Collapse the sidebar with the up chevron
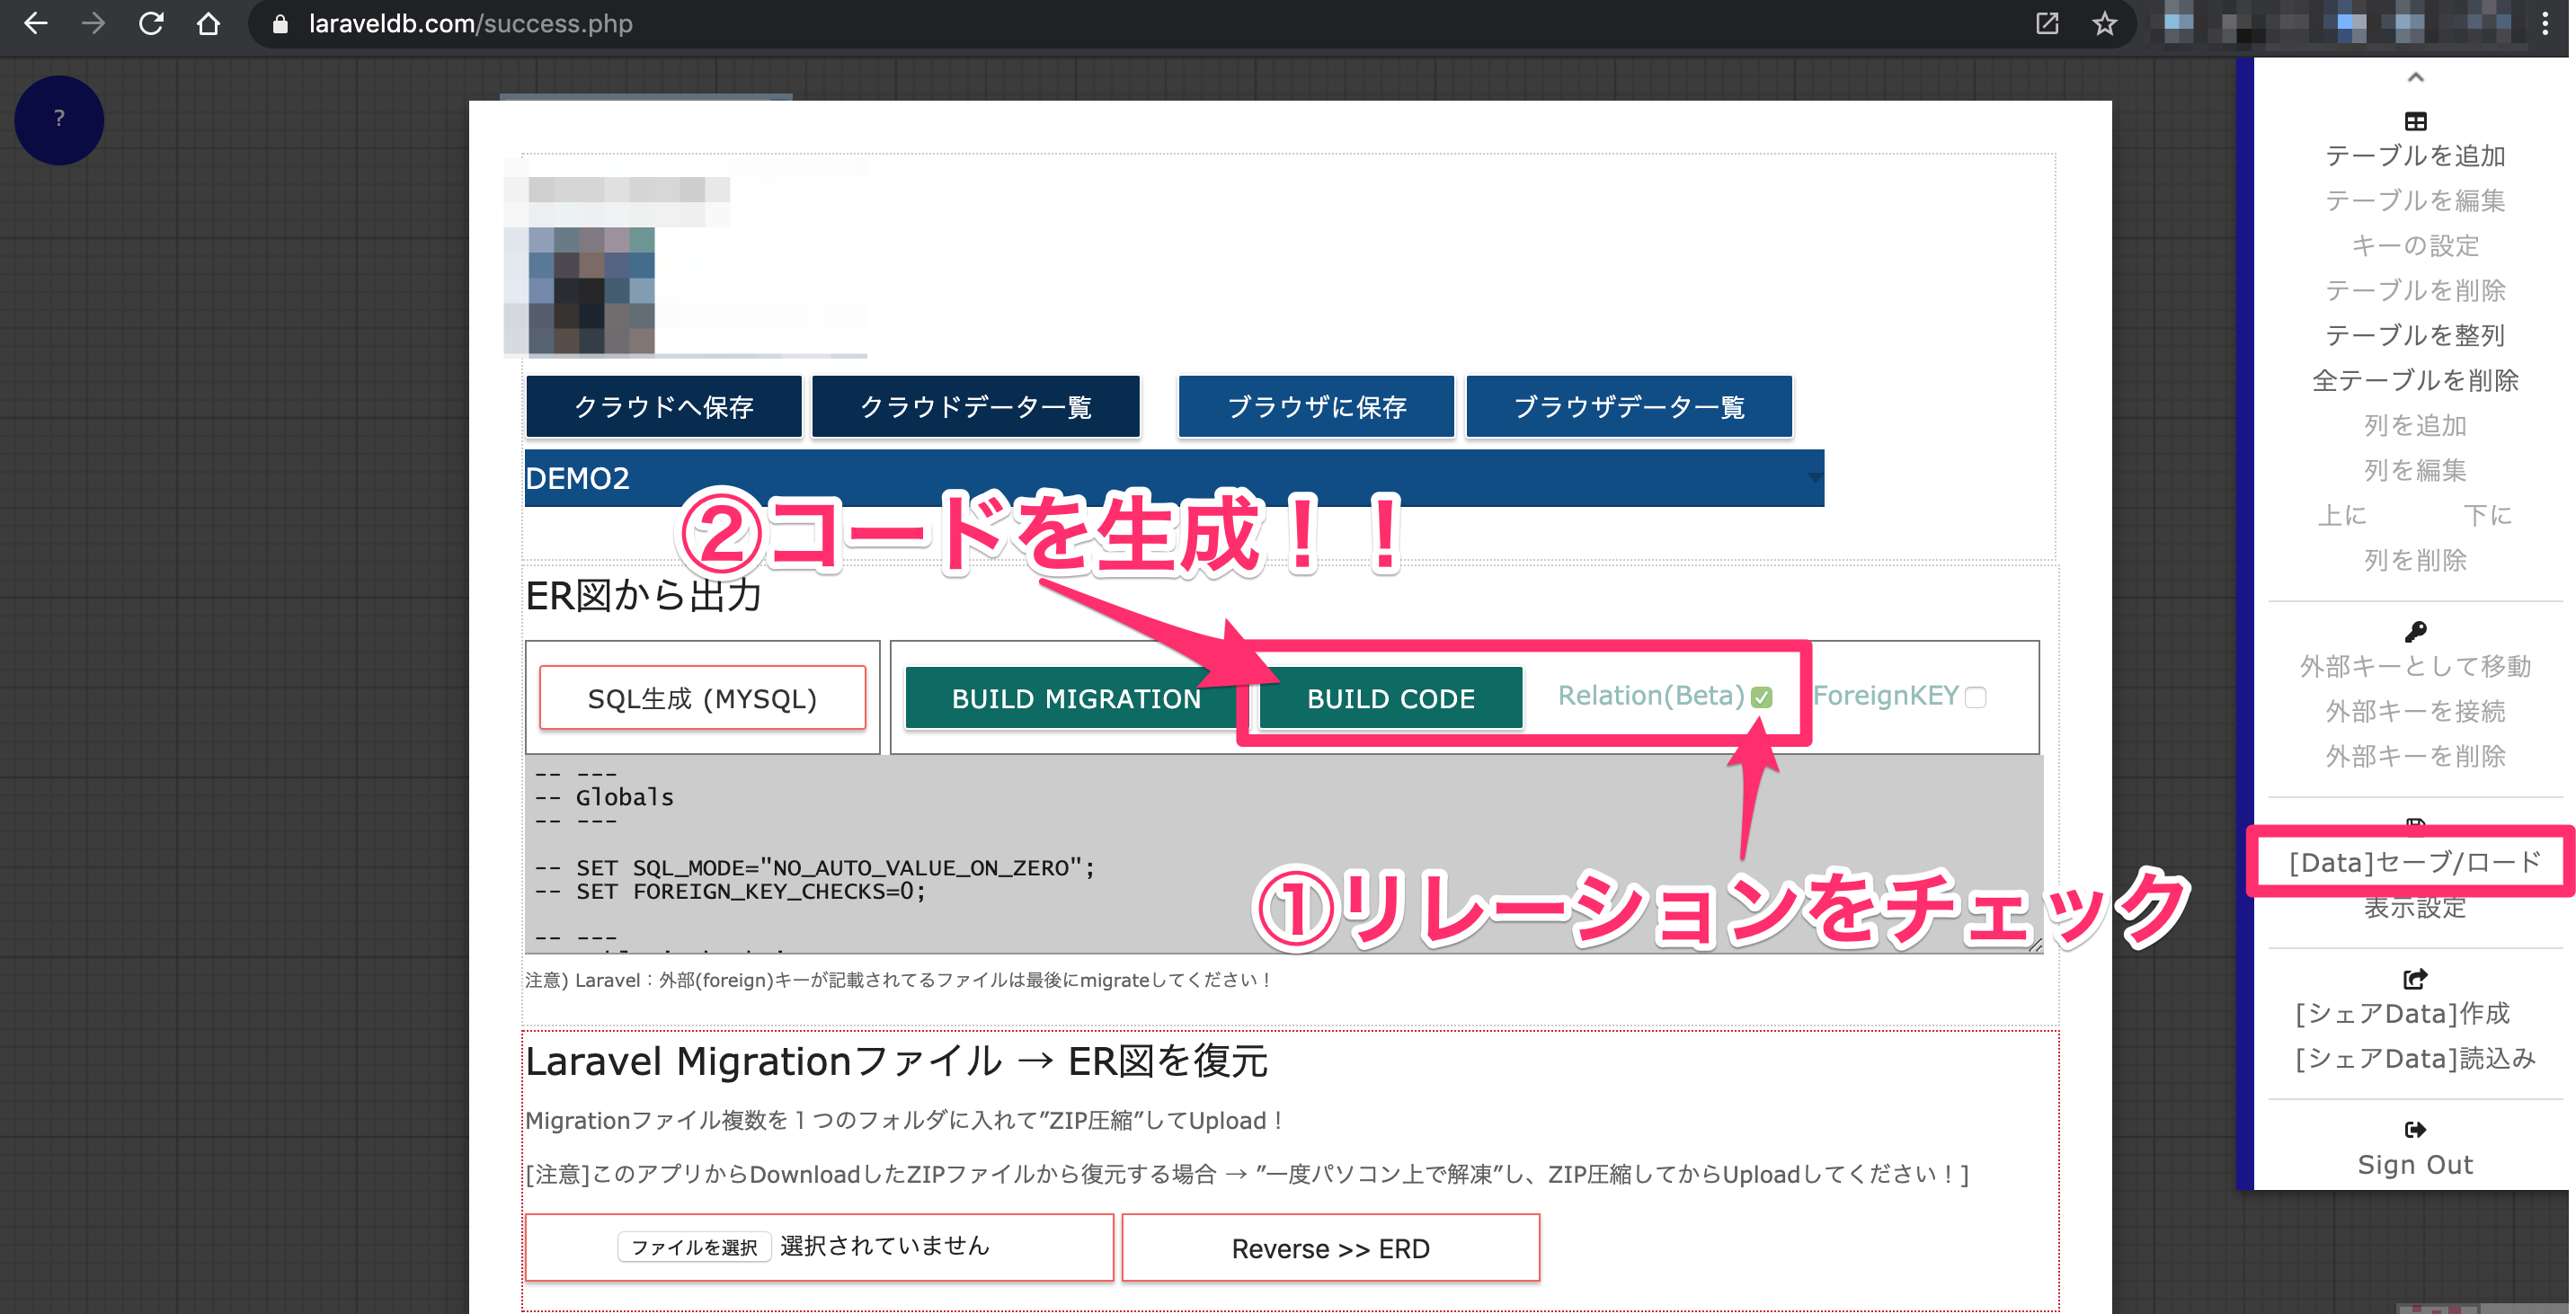This screenshot has width=2576, height=1314. pyautogui.click(x=2415, y=77)
